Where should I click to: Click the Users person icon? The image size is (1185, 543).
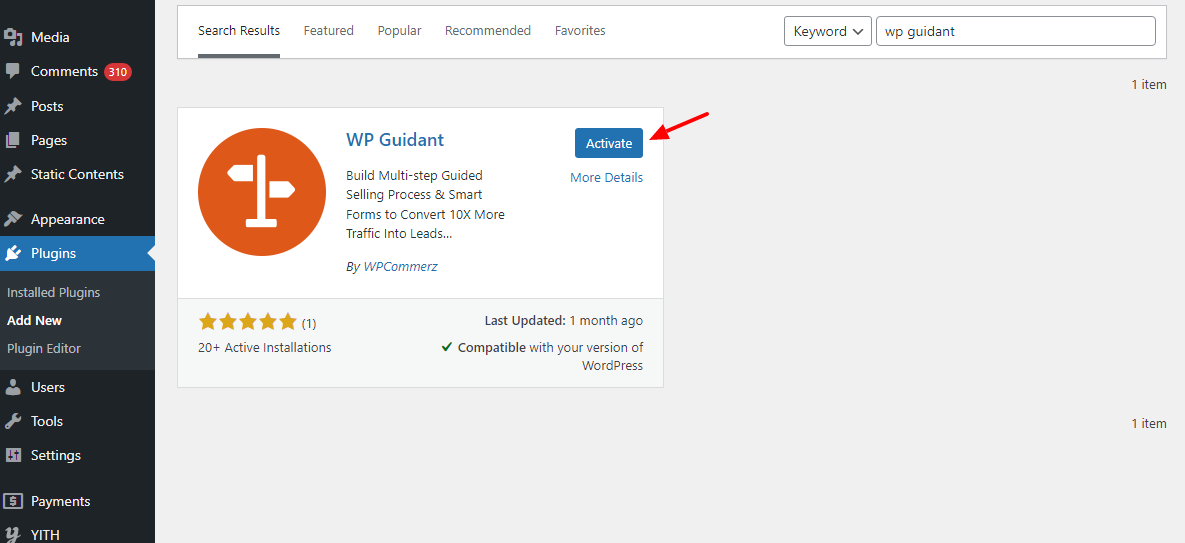pyautogui.click(x=13, y=387)
